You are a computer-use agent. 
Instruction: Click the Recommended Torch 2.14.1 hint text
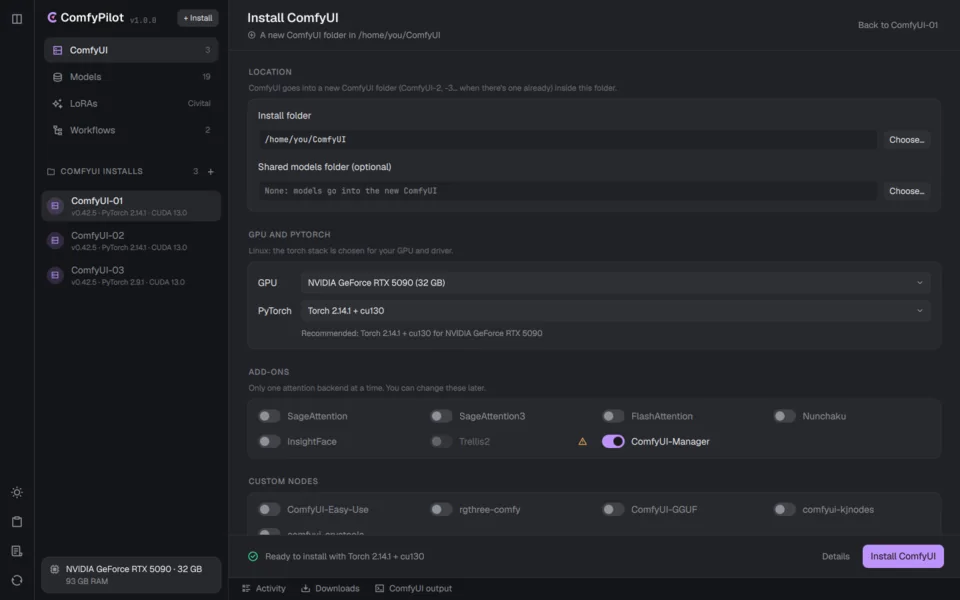tap(422, 334)
